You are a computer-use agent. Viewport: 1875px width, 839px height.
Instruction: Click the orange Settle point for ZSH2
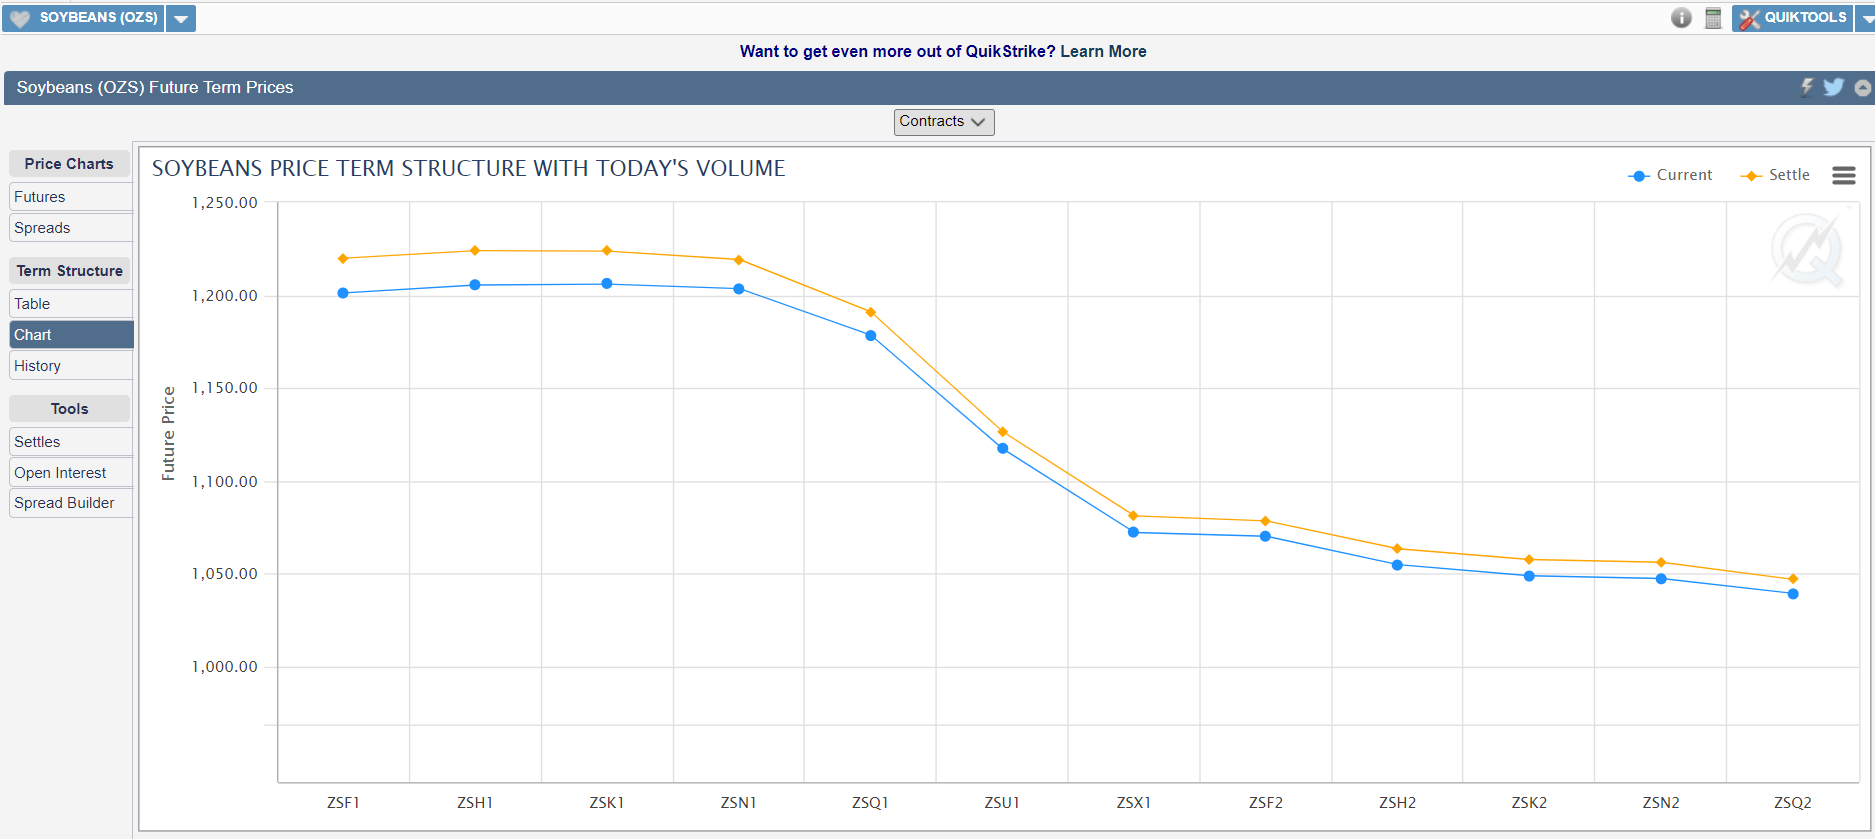tap(1397, 549)
